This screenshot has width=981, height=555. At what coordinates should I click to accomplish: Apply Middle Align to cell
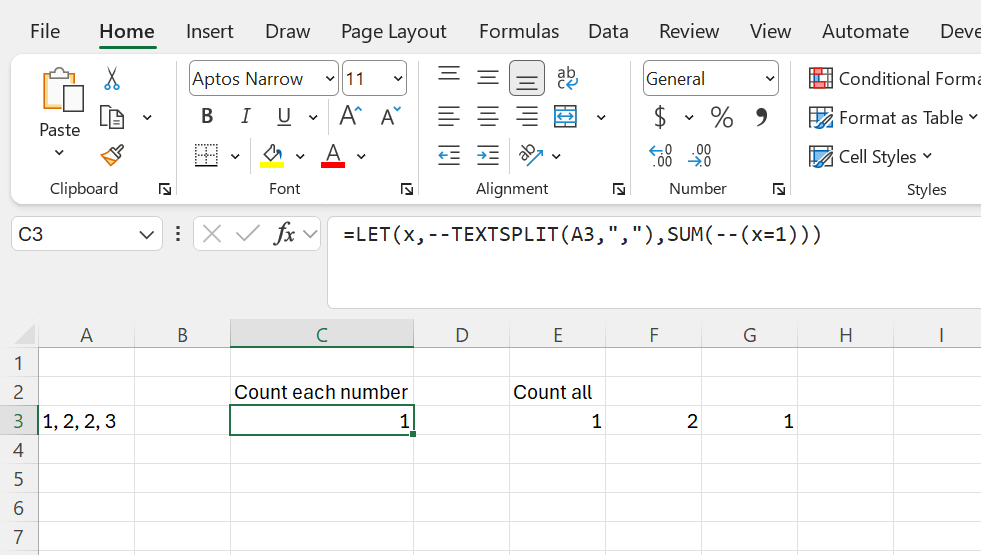[487, 78]
